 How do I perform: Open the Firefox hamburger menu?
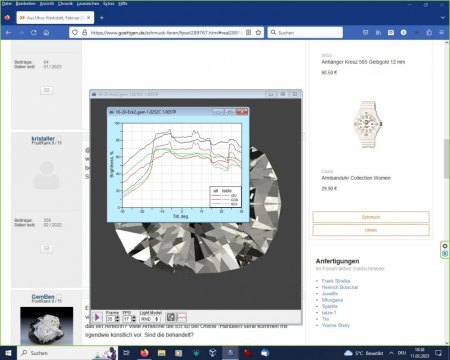click(442, 33)
